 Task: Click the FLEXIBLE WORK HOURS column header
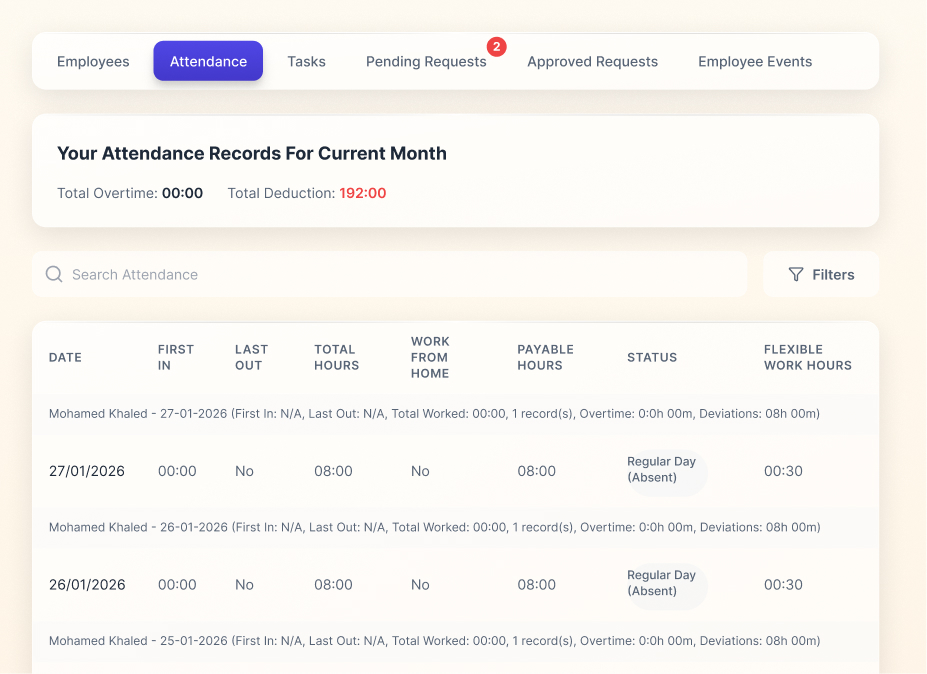[x=808, y=357]
